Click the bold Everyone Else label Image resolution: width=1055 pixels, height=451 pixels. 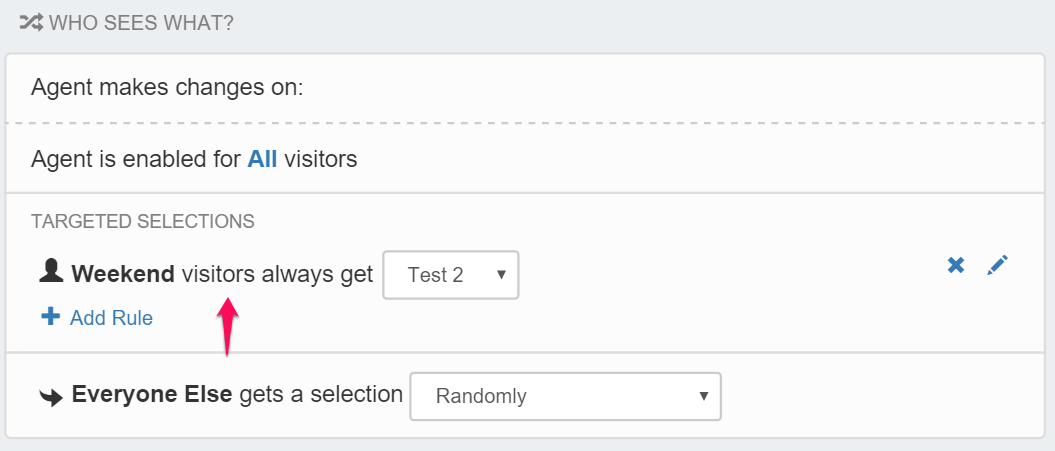(152, 395)
